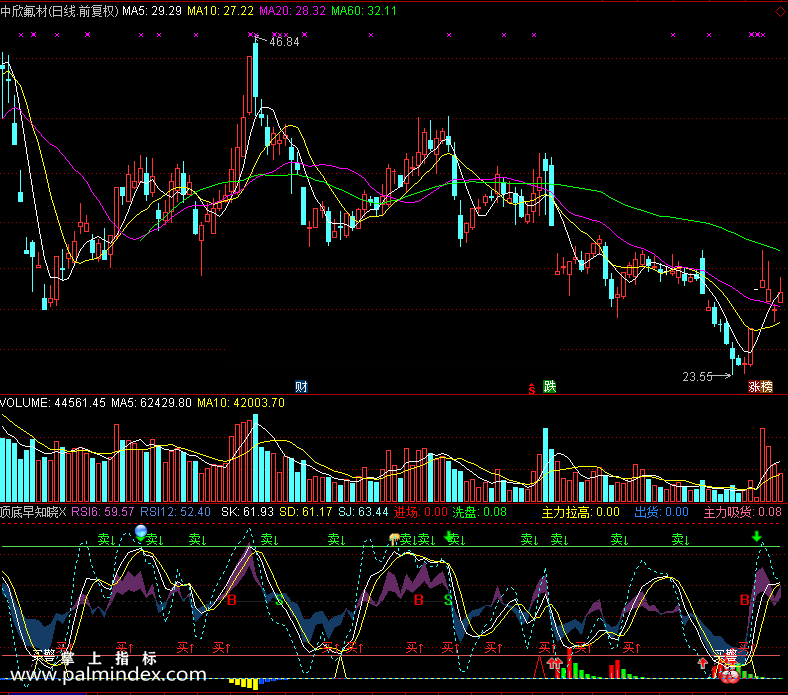This screenshot has height=695, width=788.
Task: Click the leftmost green S signal in indicator
Action: 279,600
